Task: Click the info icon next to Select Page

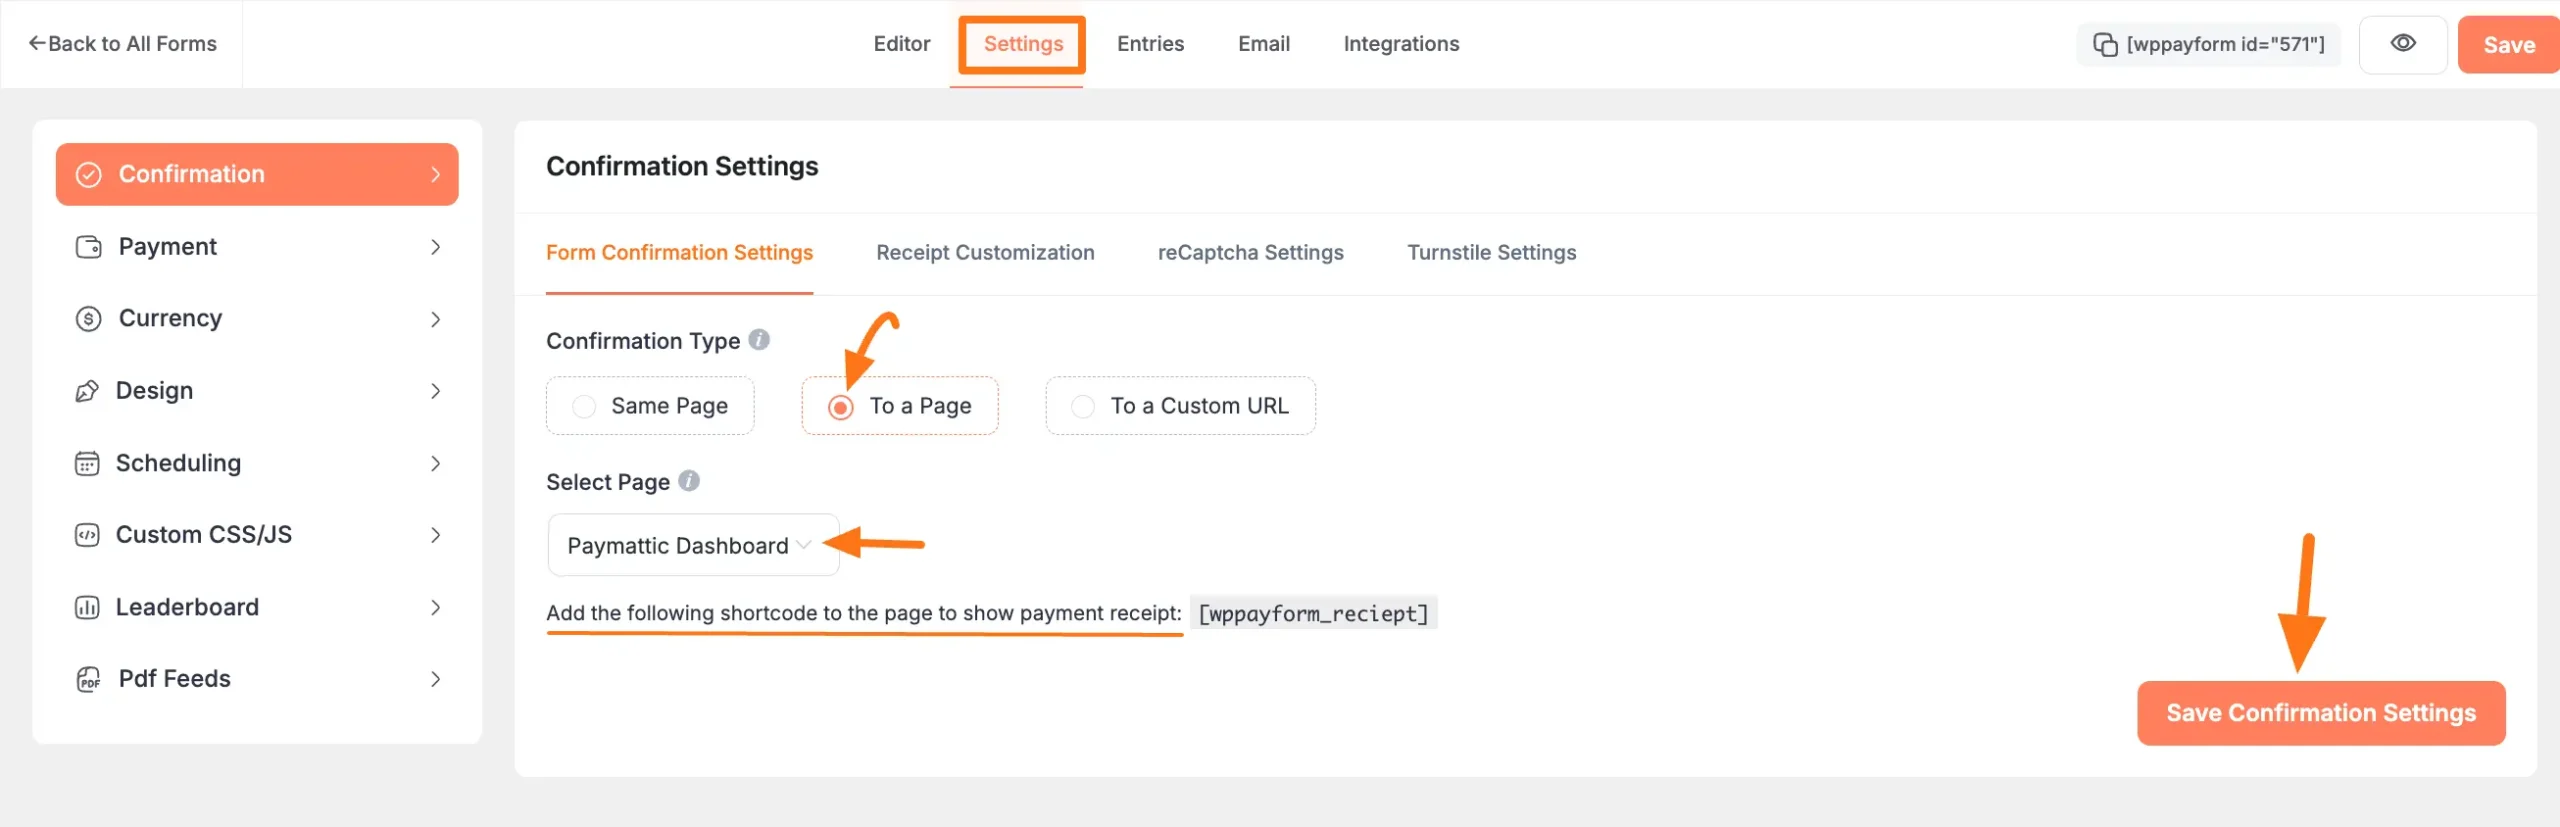Action: [689, 481]
